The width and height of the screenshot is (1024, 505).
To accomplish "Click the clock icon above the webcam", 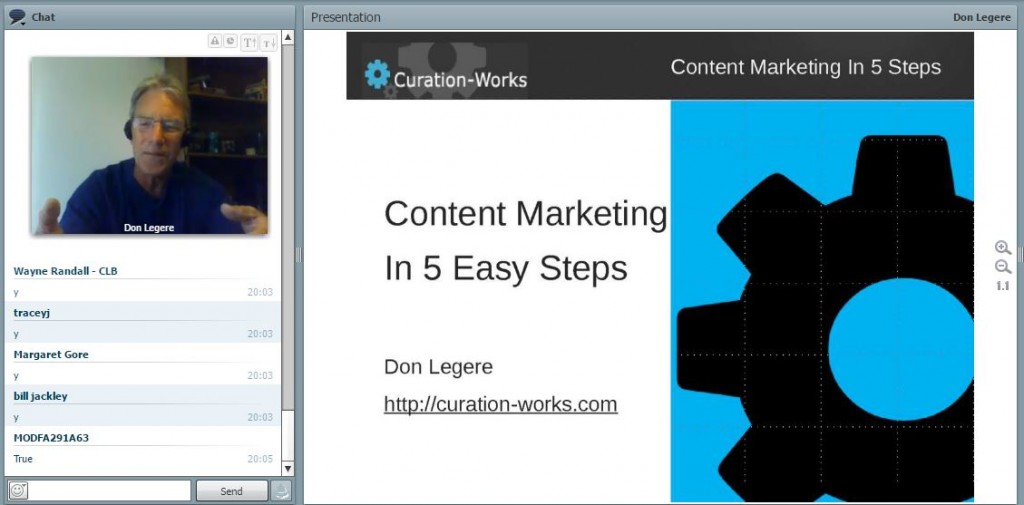I will pyautogui.click(x=230, y=41).
